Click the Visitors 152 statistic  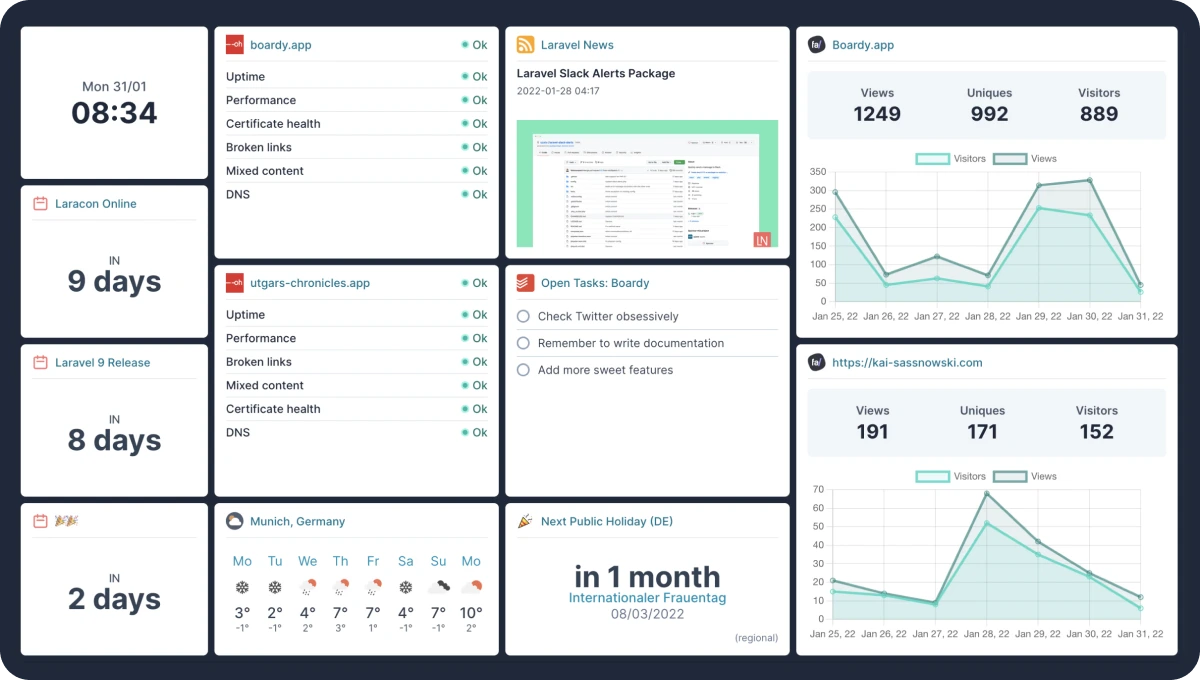tap(1097, 422)
